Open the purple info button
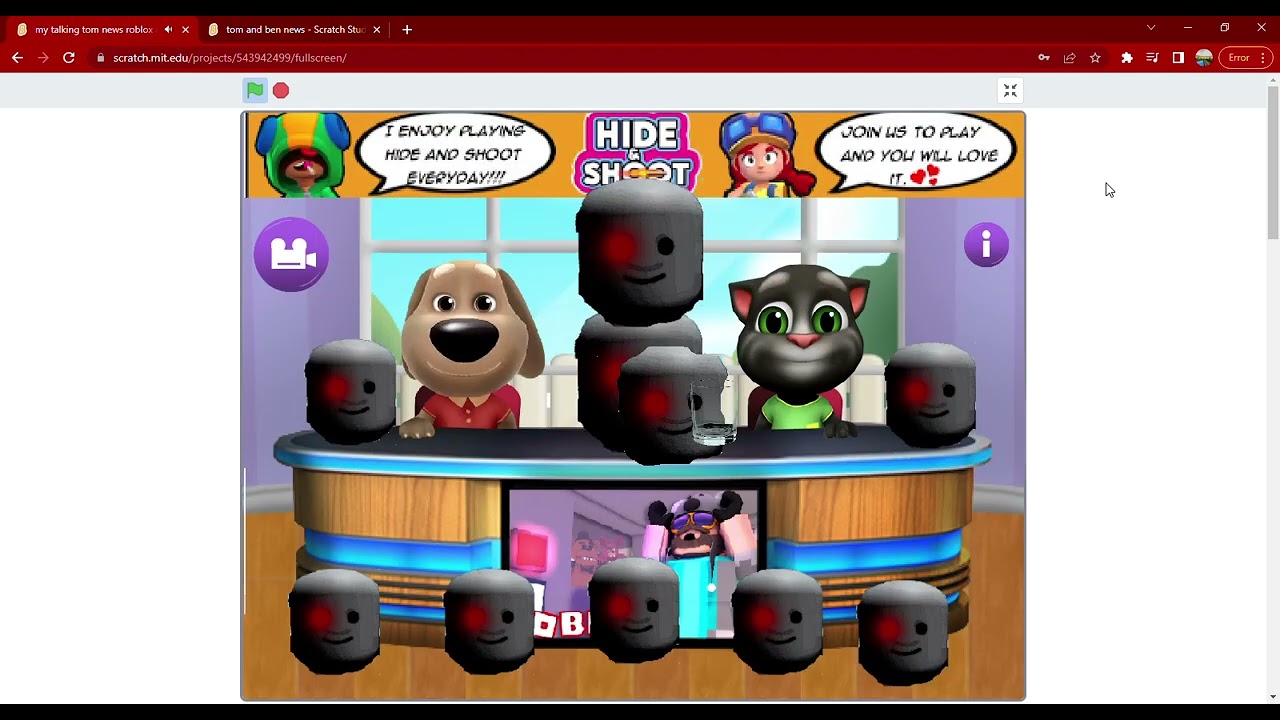 (x=986, y=245)
